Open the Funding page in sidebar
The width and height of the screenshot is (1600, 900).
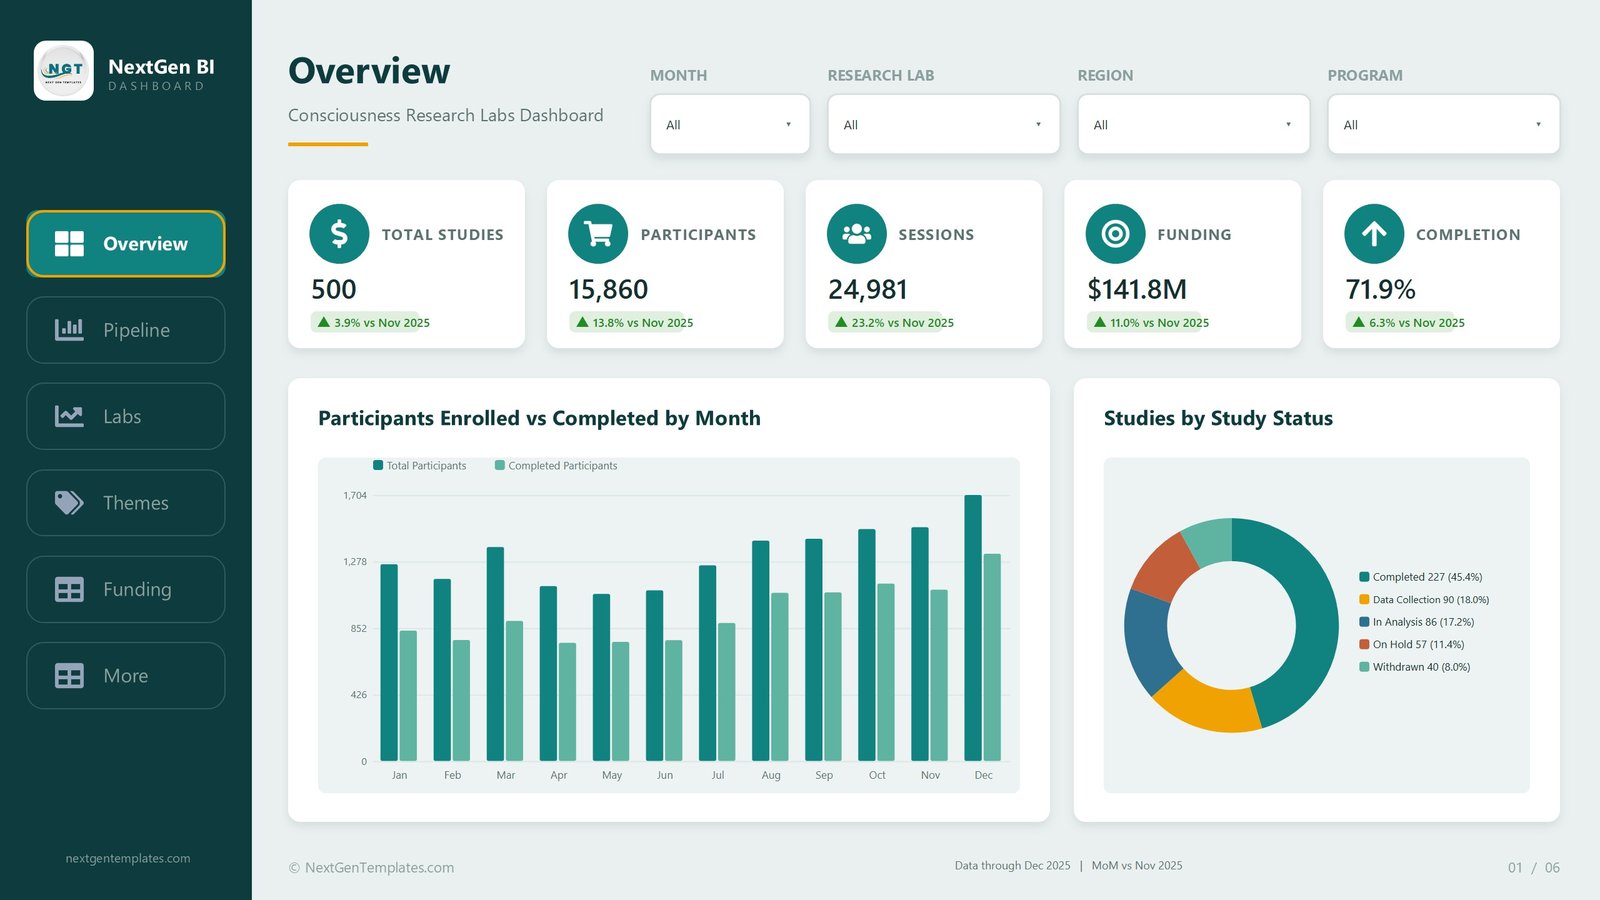pyautogui.click(x=126, y=589)
